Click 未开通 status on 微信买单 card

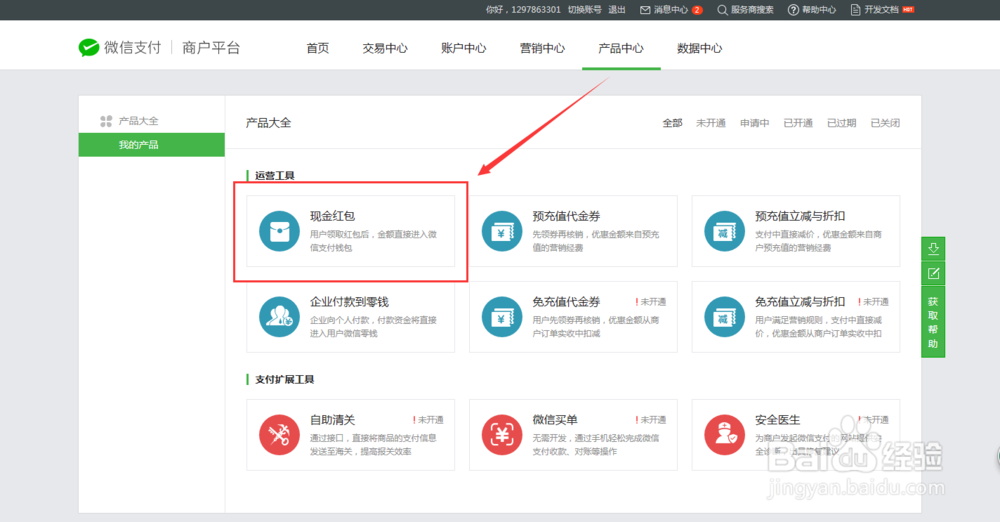pyautogui.click(x=653, y=420)
